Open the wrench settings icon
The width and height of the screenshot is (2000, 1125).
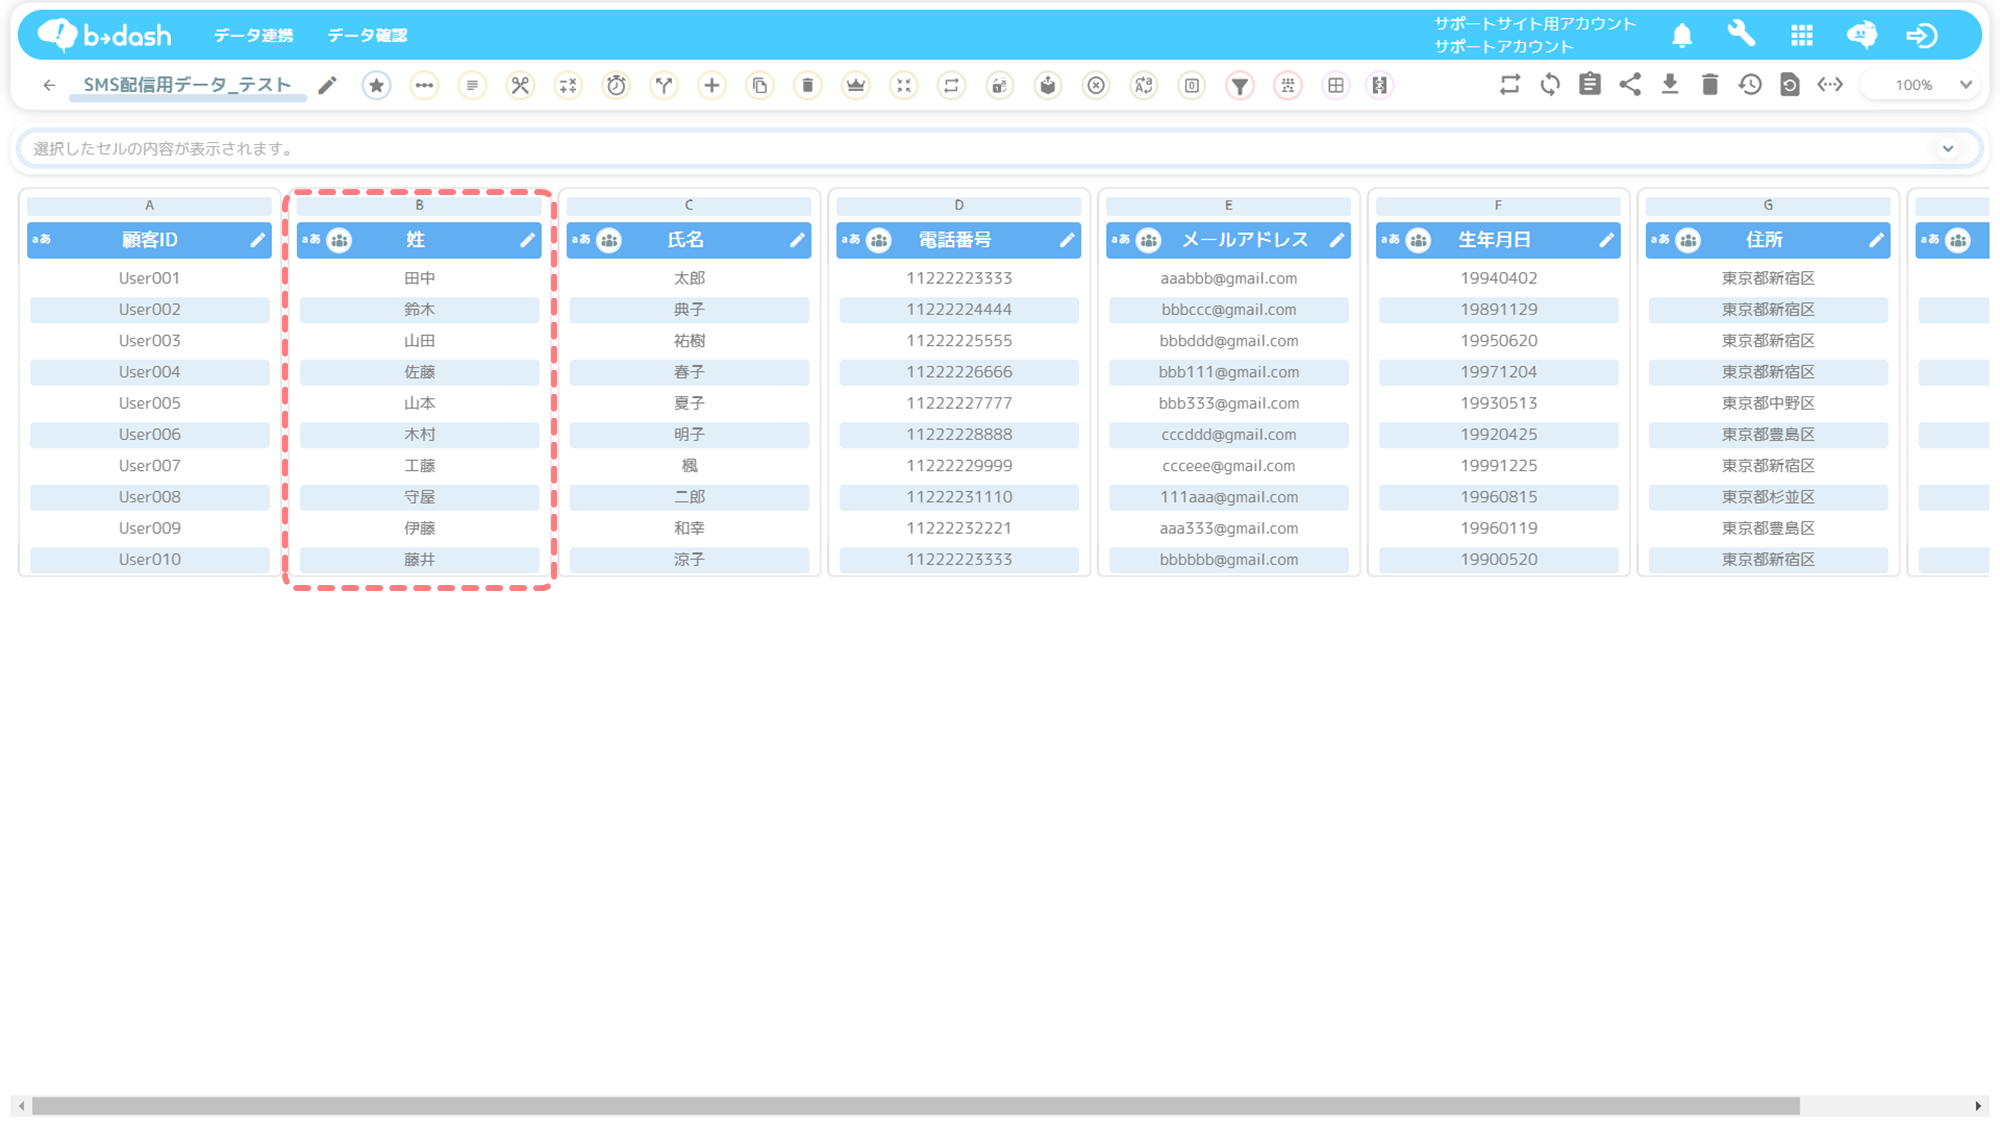tap(1741, 34)
